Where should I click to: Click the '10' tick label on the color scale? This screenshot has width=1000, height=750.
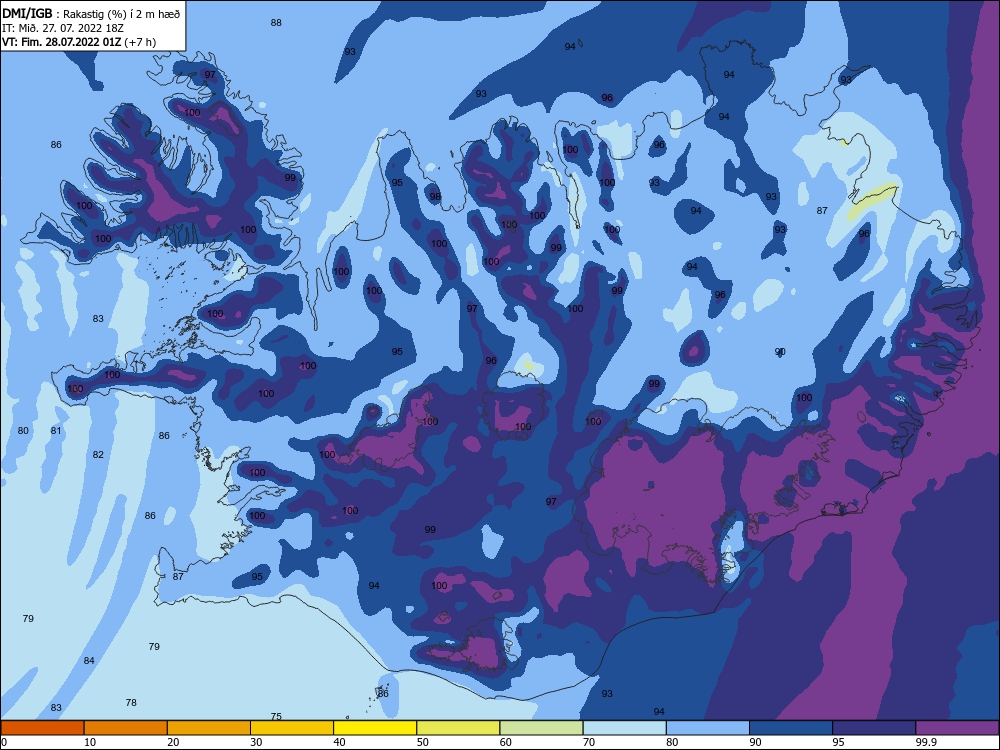click(90, 742)
